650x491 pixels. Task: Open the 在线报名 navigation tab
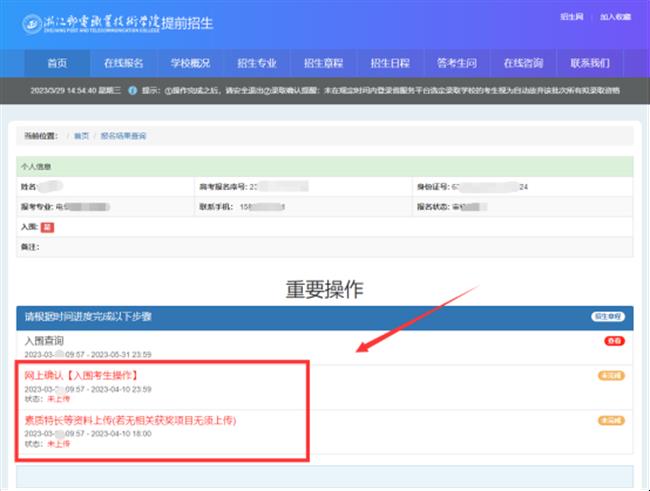(124, 63)
